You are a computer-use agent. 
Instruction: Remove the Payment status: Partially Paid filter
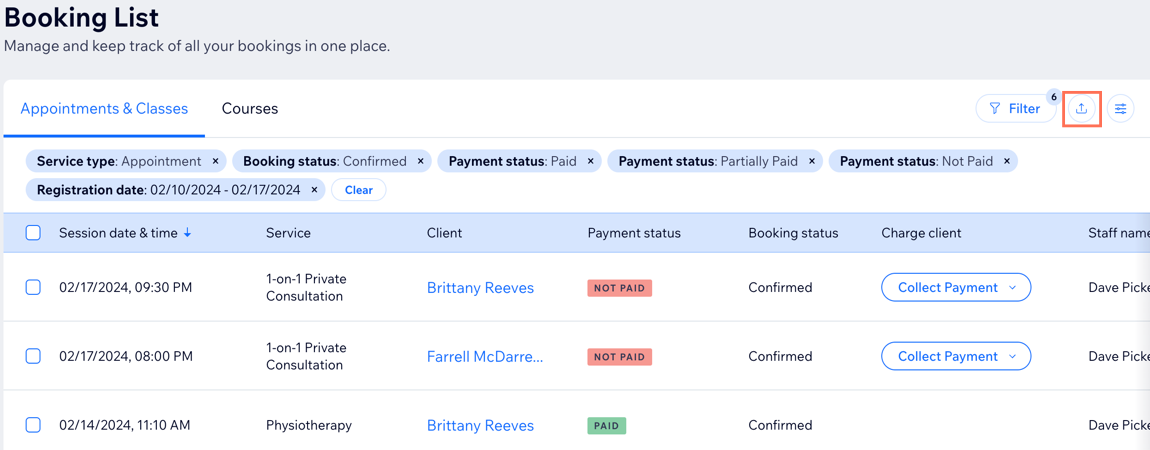tap(812, 161)
